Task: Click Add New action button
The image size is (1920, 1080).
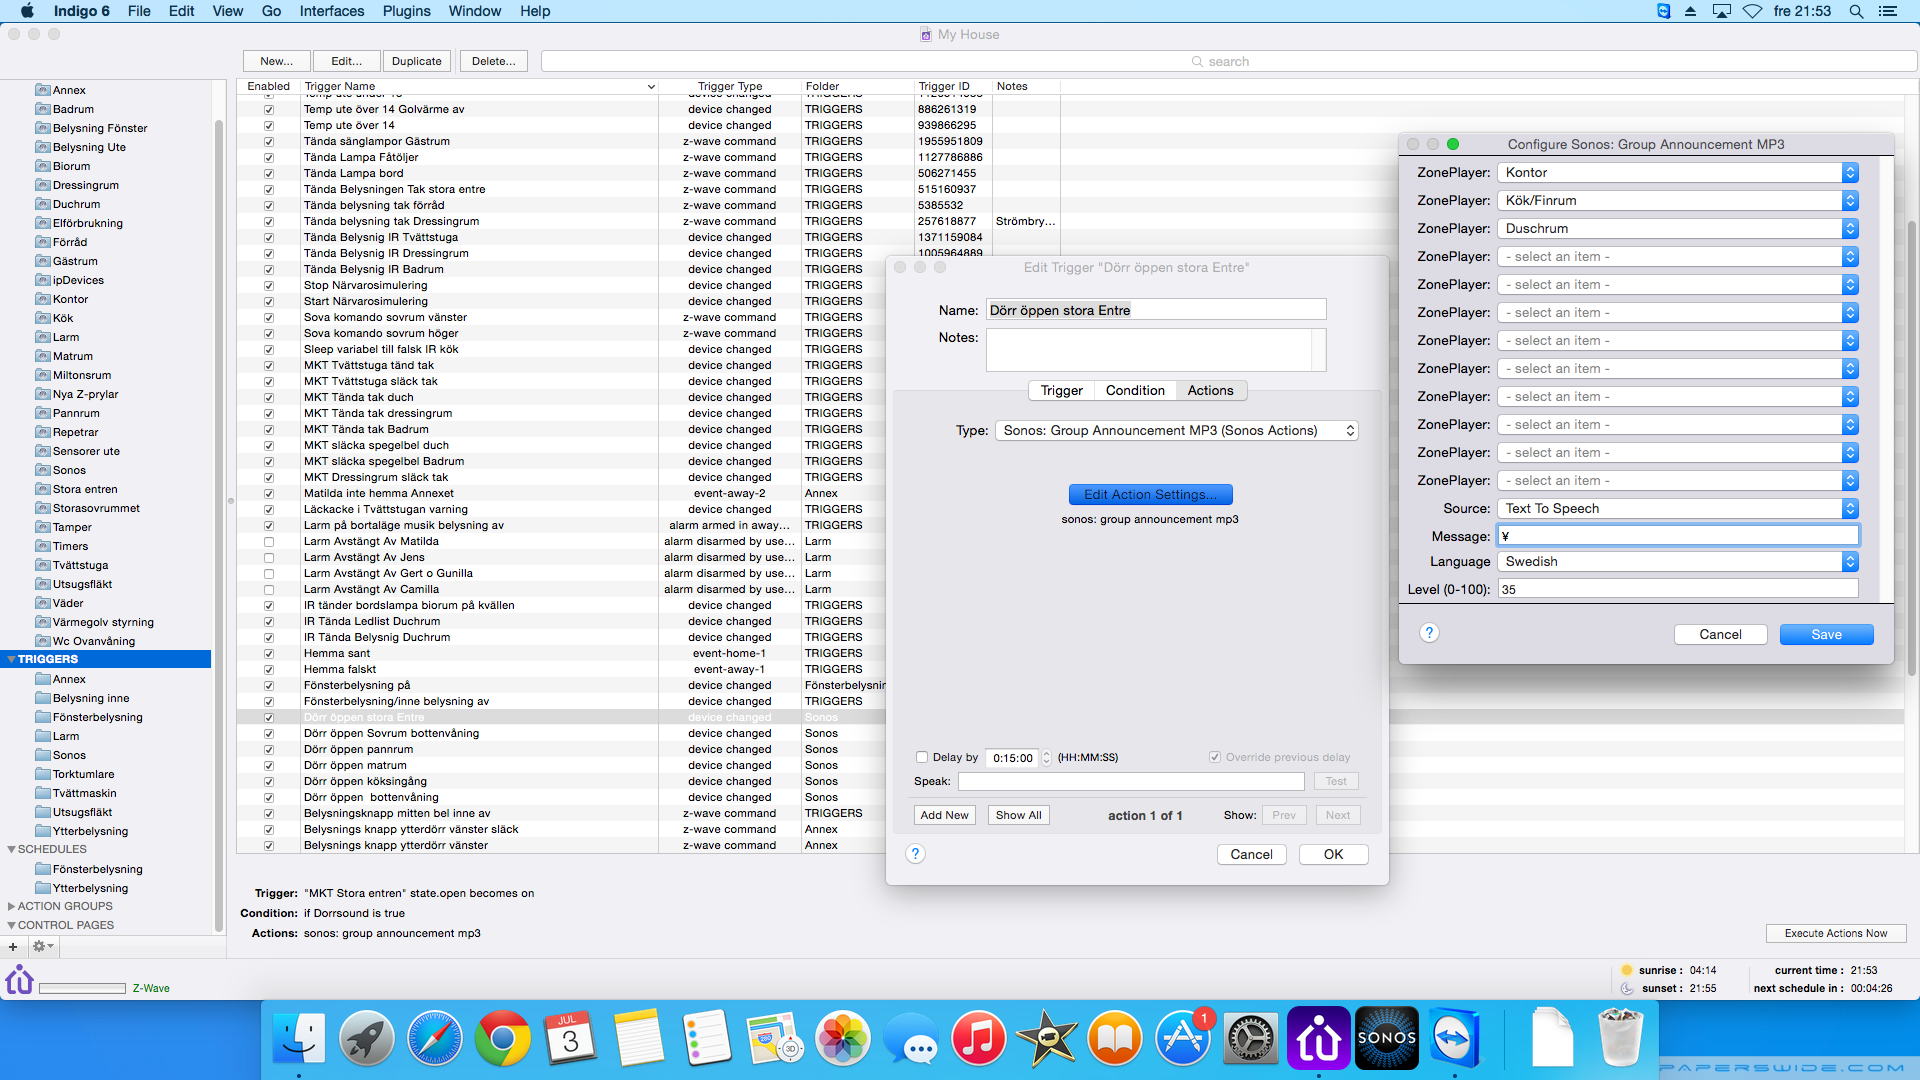Action: pos(944,815)
